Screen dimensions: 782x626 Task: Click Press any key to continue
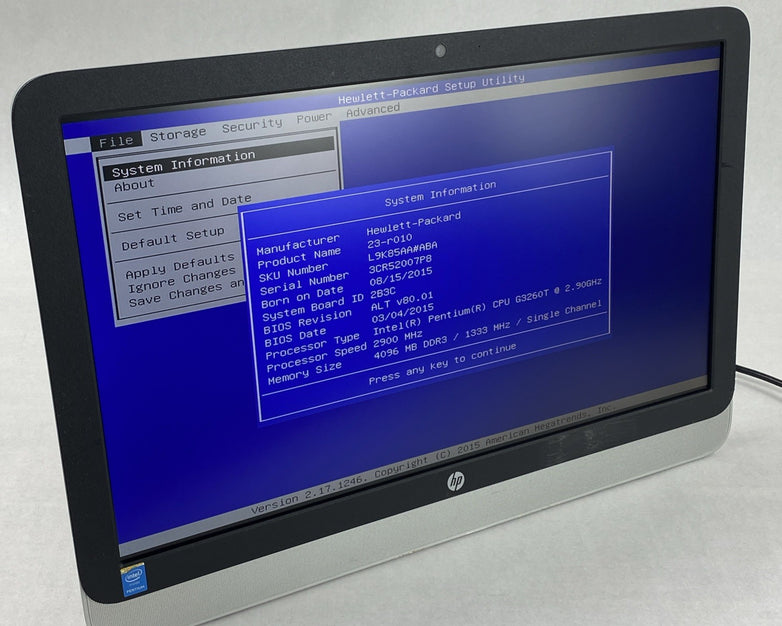click(442, 364)
